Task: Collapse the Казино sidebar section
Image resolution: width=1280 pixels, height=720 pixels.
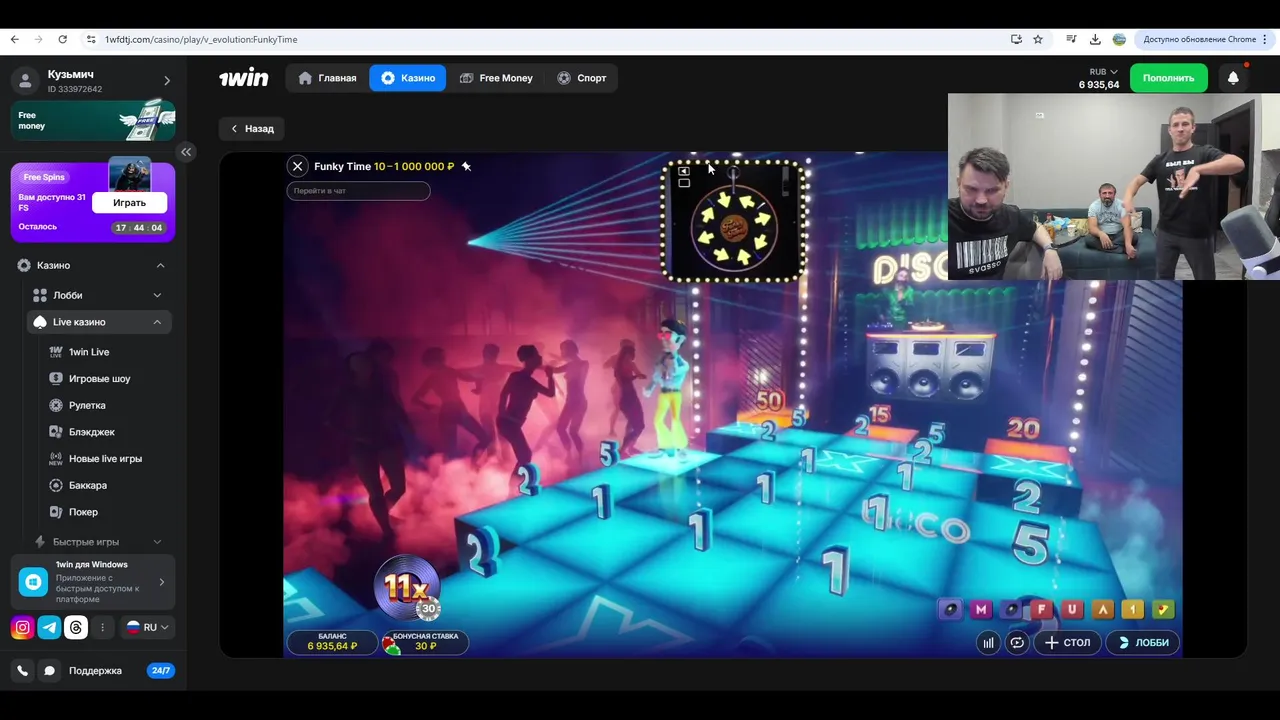Action: point(160,265)
